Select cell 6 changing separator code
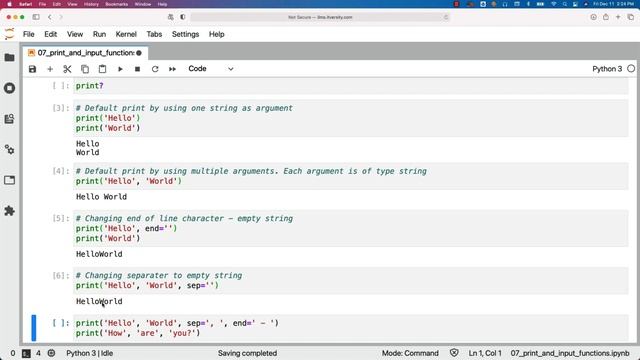The width and height of the screenshot is (640, 360). [351, 280]
